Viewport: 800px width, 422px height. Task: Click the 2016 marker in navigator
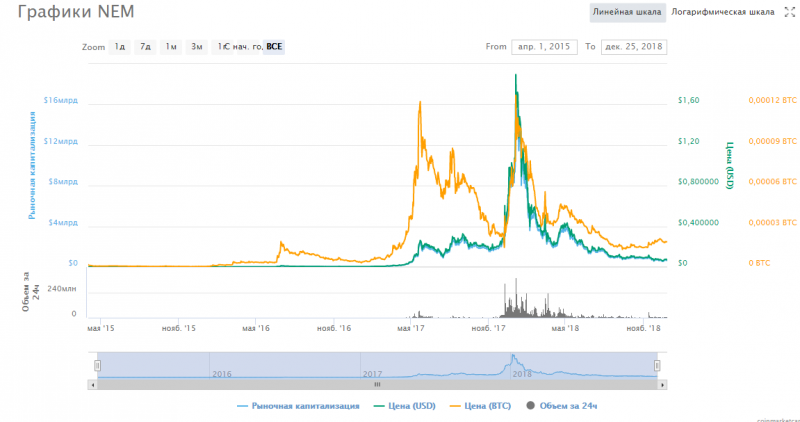click(222, 374)
